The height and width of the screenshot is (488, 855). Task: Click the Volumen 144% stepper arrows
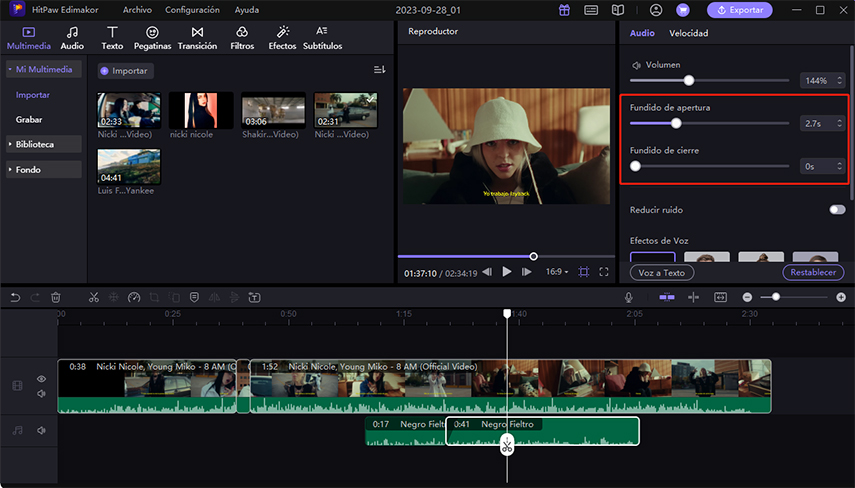(x=839, y=81)
